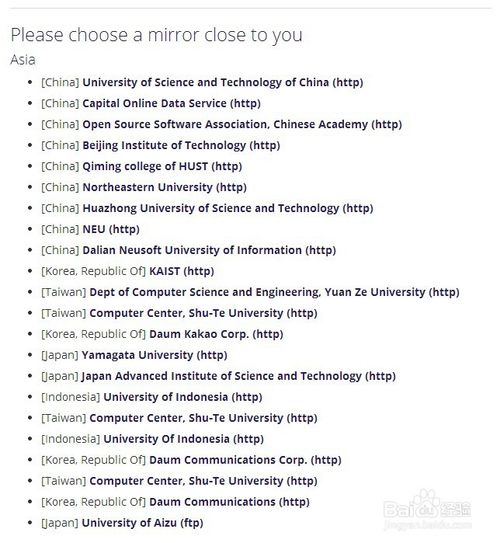The width and height of the screenshot is (500, 543).
Task: Open Open Source Software Association mirror link
Action: click(242, 124)
